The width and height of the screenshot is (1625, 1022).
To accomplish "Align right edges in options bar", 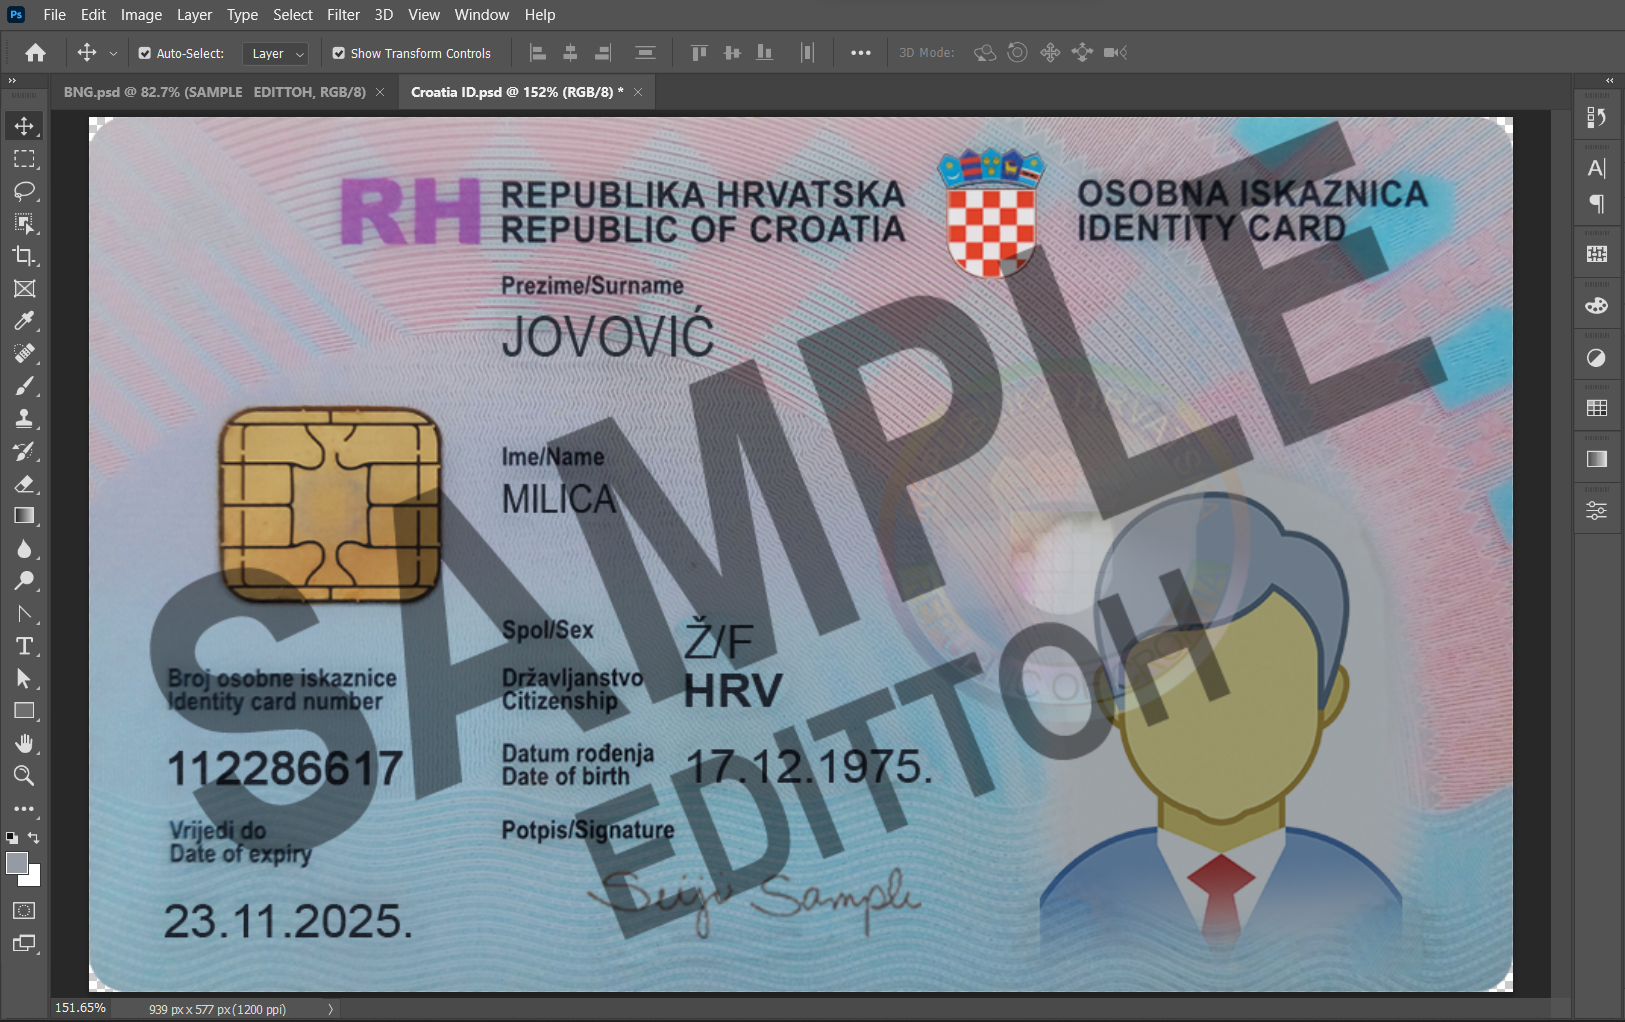I will (x=603, y=53).
